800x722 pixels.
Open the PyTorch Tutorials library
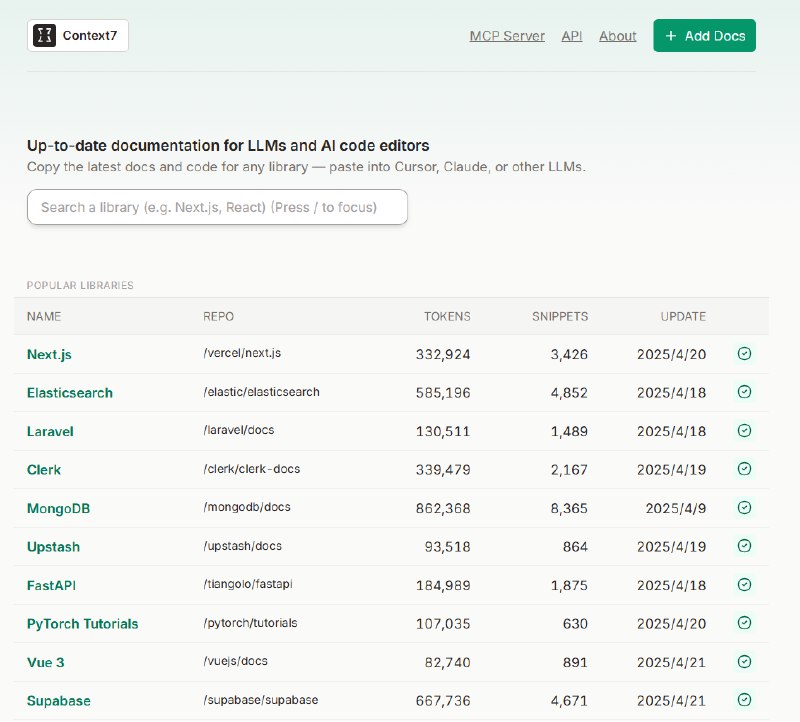tap(82, 624)
